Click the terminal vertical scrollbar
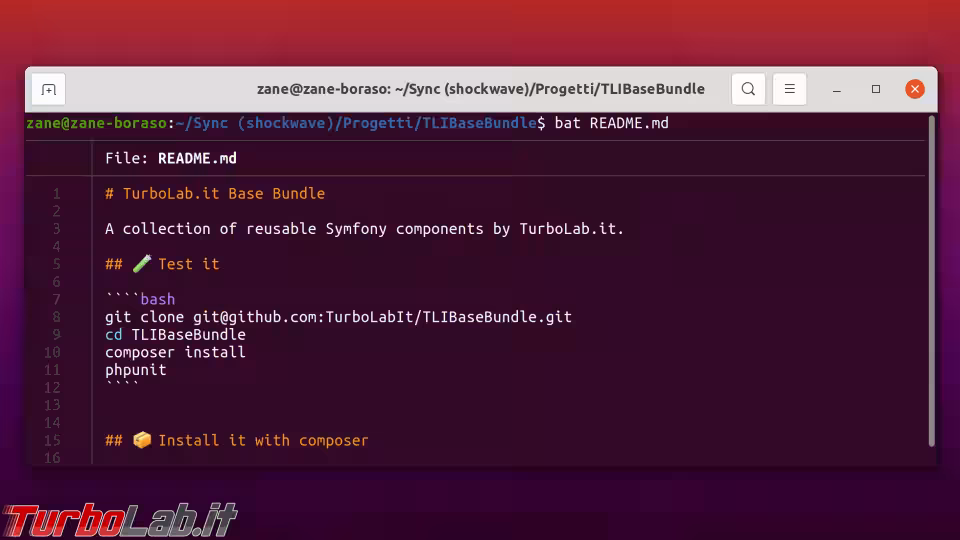Viewport: 960px width, 540px height. [x=932, y=280]
